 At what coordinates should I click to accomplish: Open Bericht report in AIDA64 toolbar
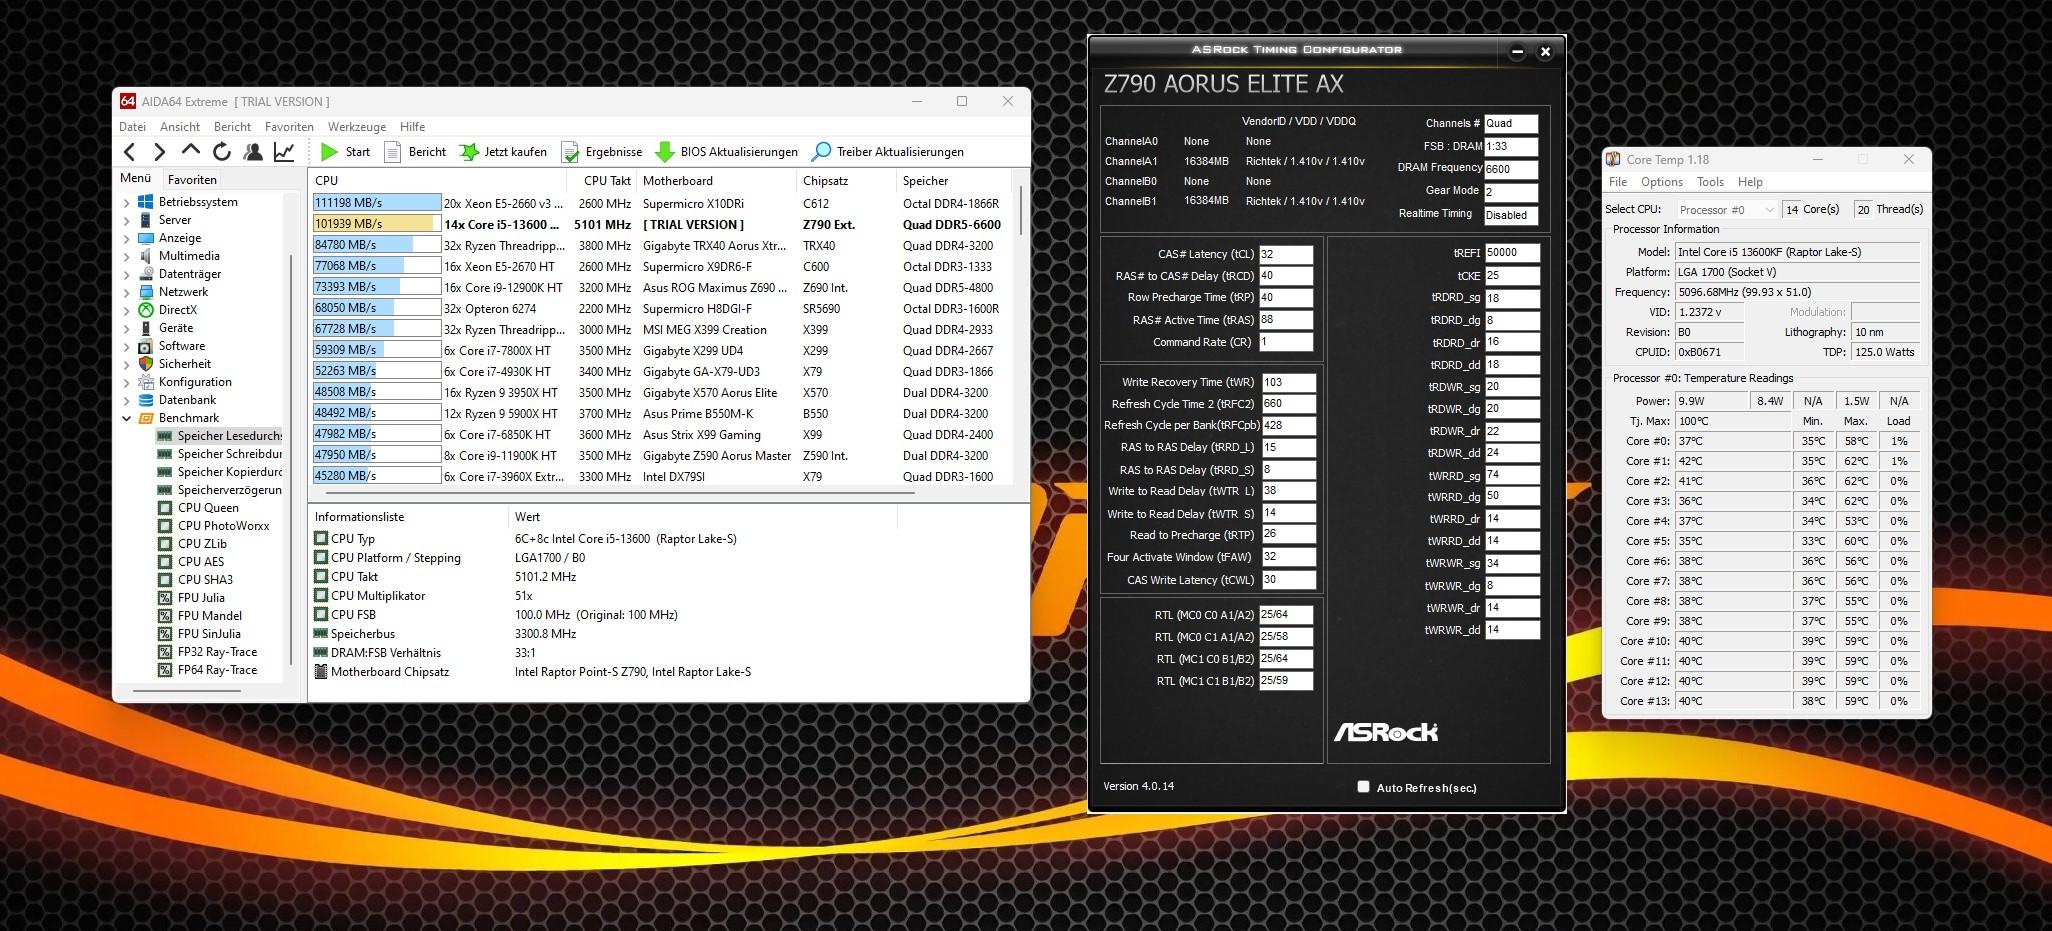pos(415,152)
